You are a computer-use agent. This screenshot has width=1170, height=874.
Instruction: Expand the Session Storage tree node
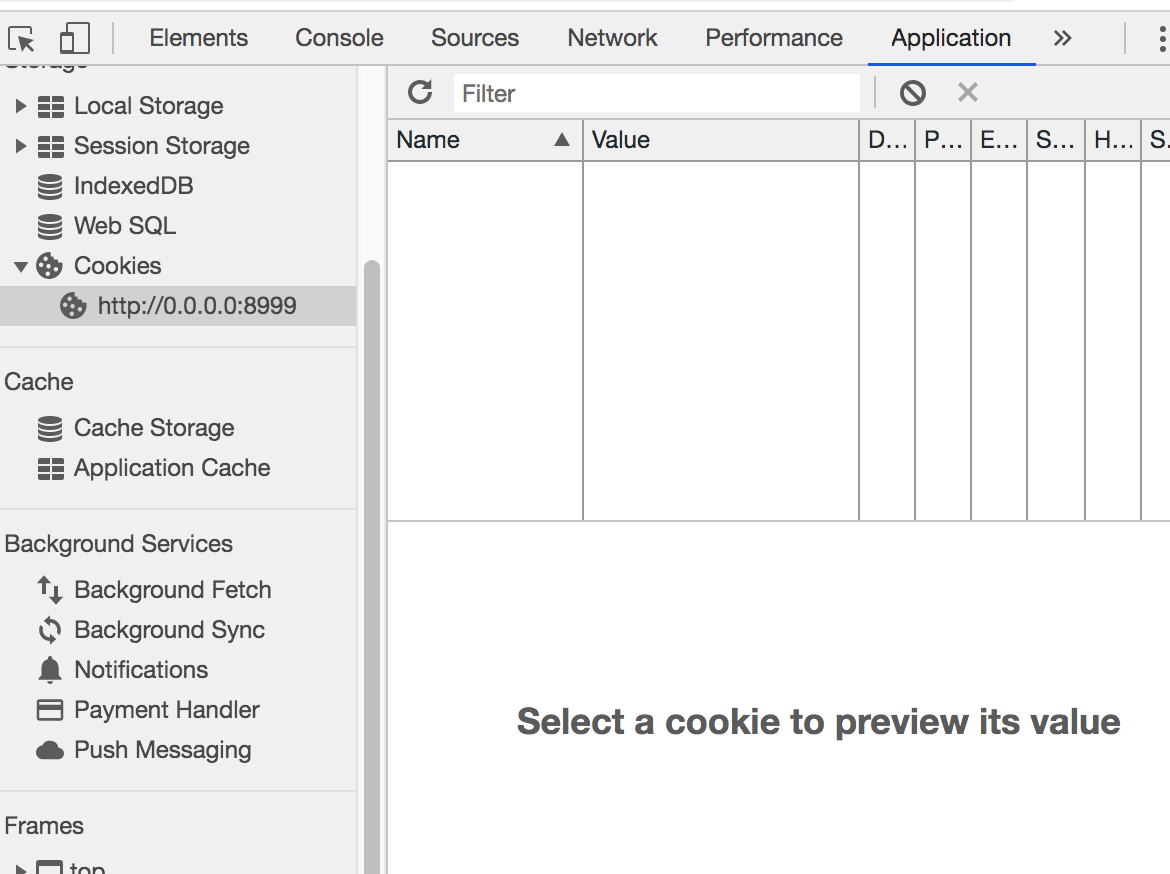(x=21, y=146)
